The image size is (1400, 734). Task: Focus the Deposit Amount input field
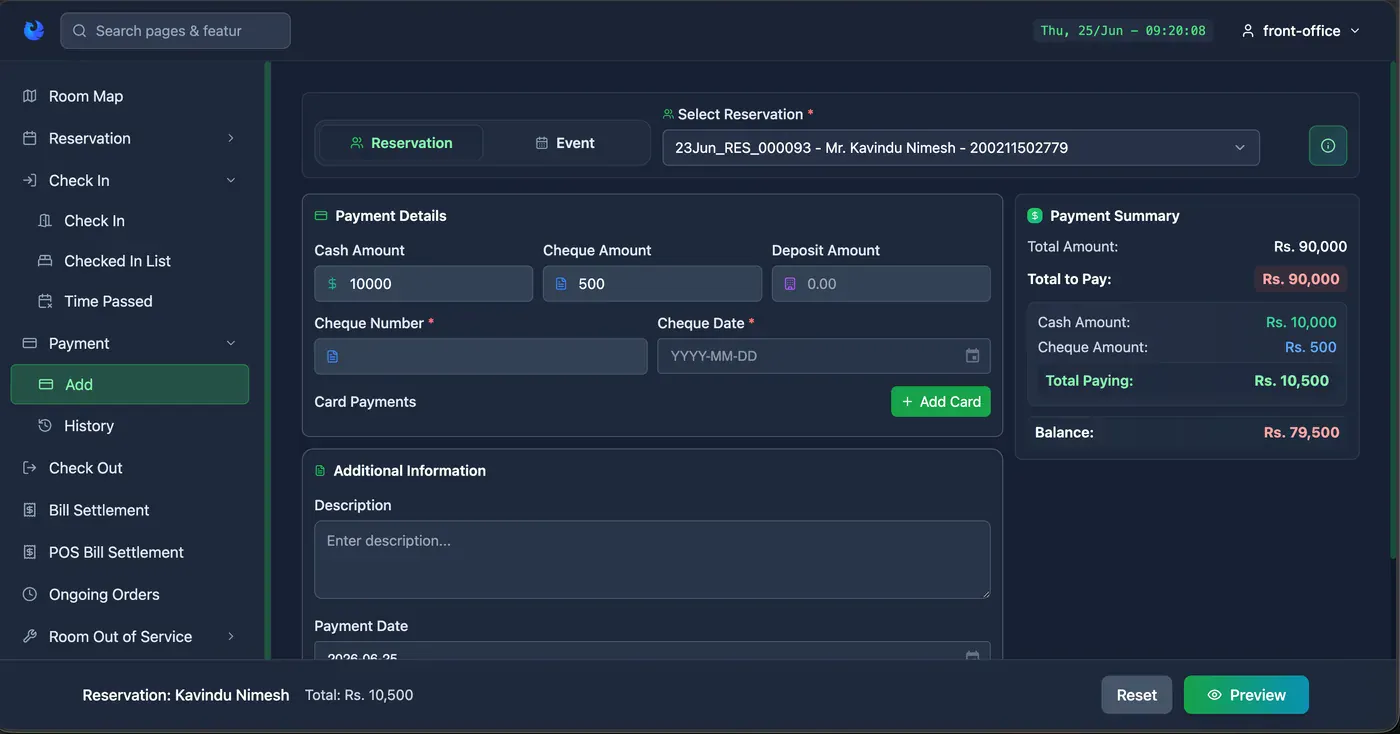coord(881,284)
